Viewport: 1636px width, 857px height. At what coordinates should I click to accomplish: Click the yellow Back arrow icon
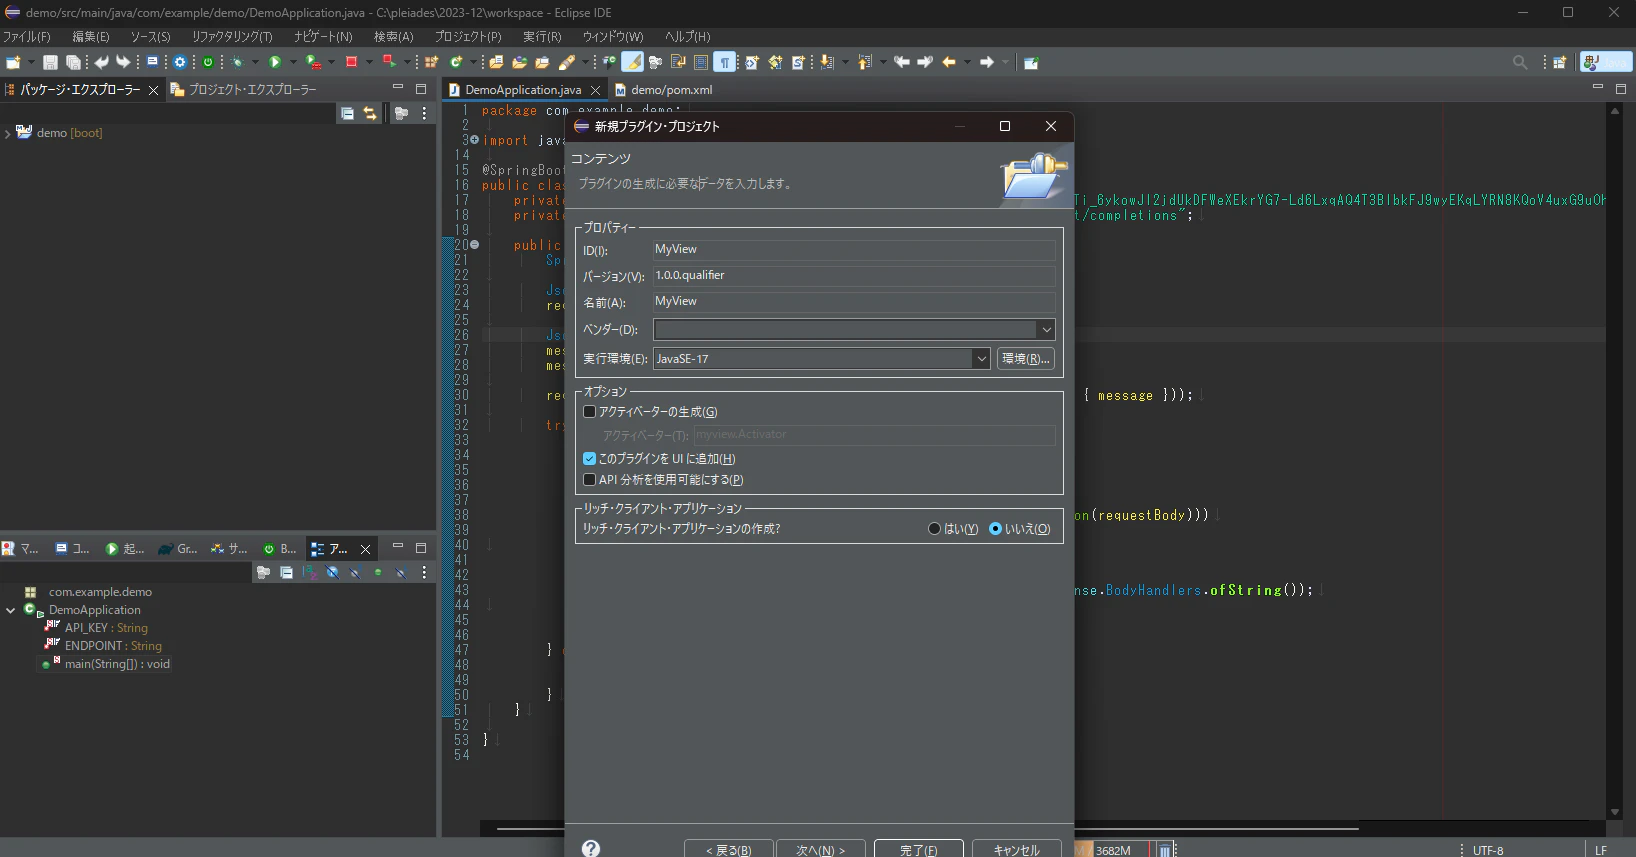(949, 62)
